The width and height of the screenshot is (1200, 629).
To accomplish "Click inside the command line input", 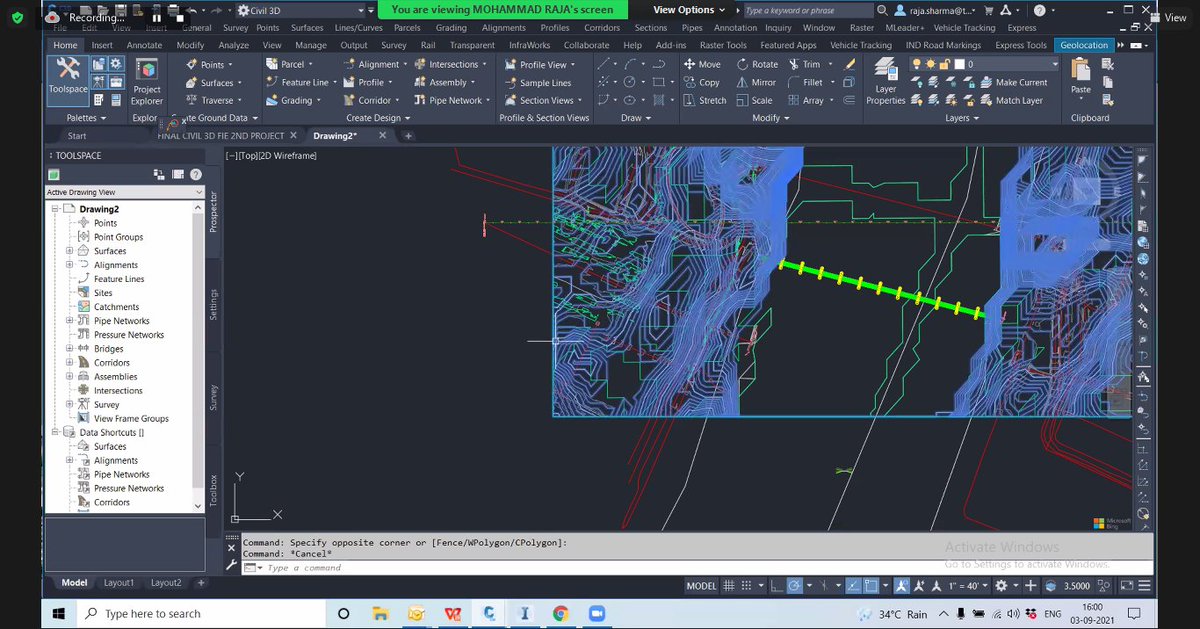I will [x=400, y=566].
